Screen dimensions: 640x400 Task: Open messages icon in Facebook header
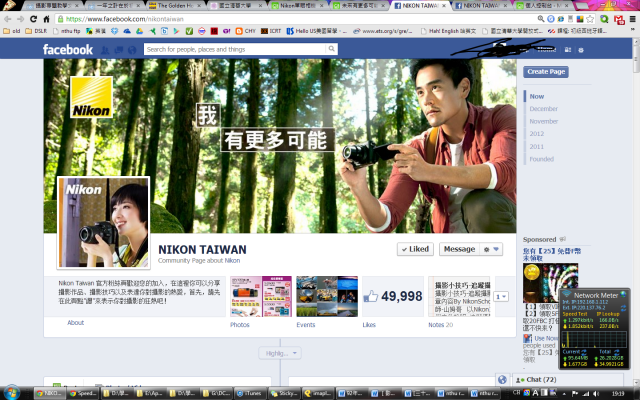click(x=118, y=50)
